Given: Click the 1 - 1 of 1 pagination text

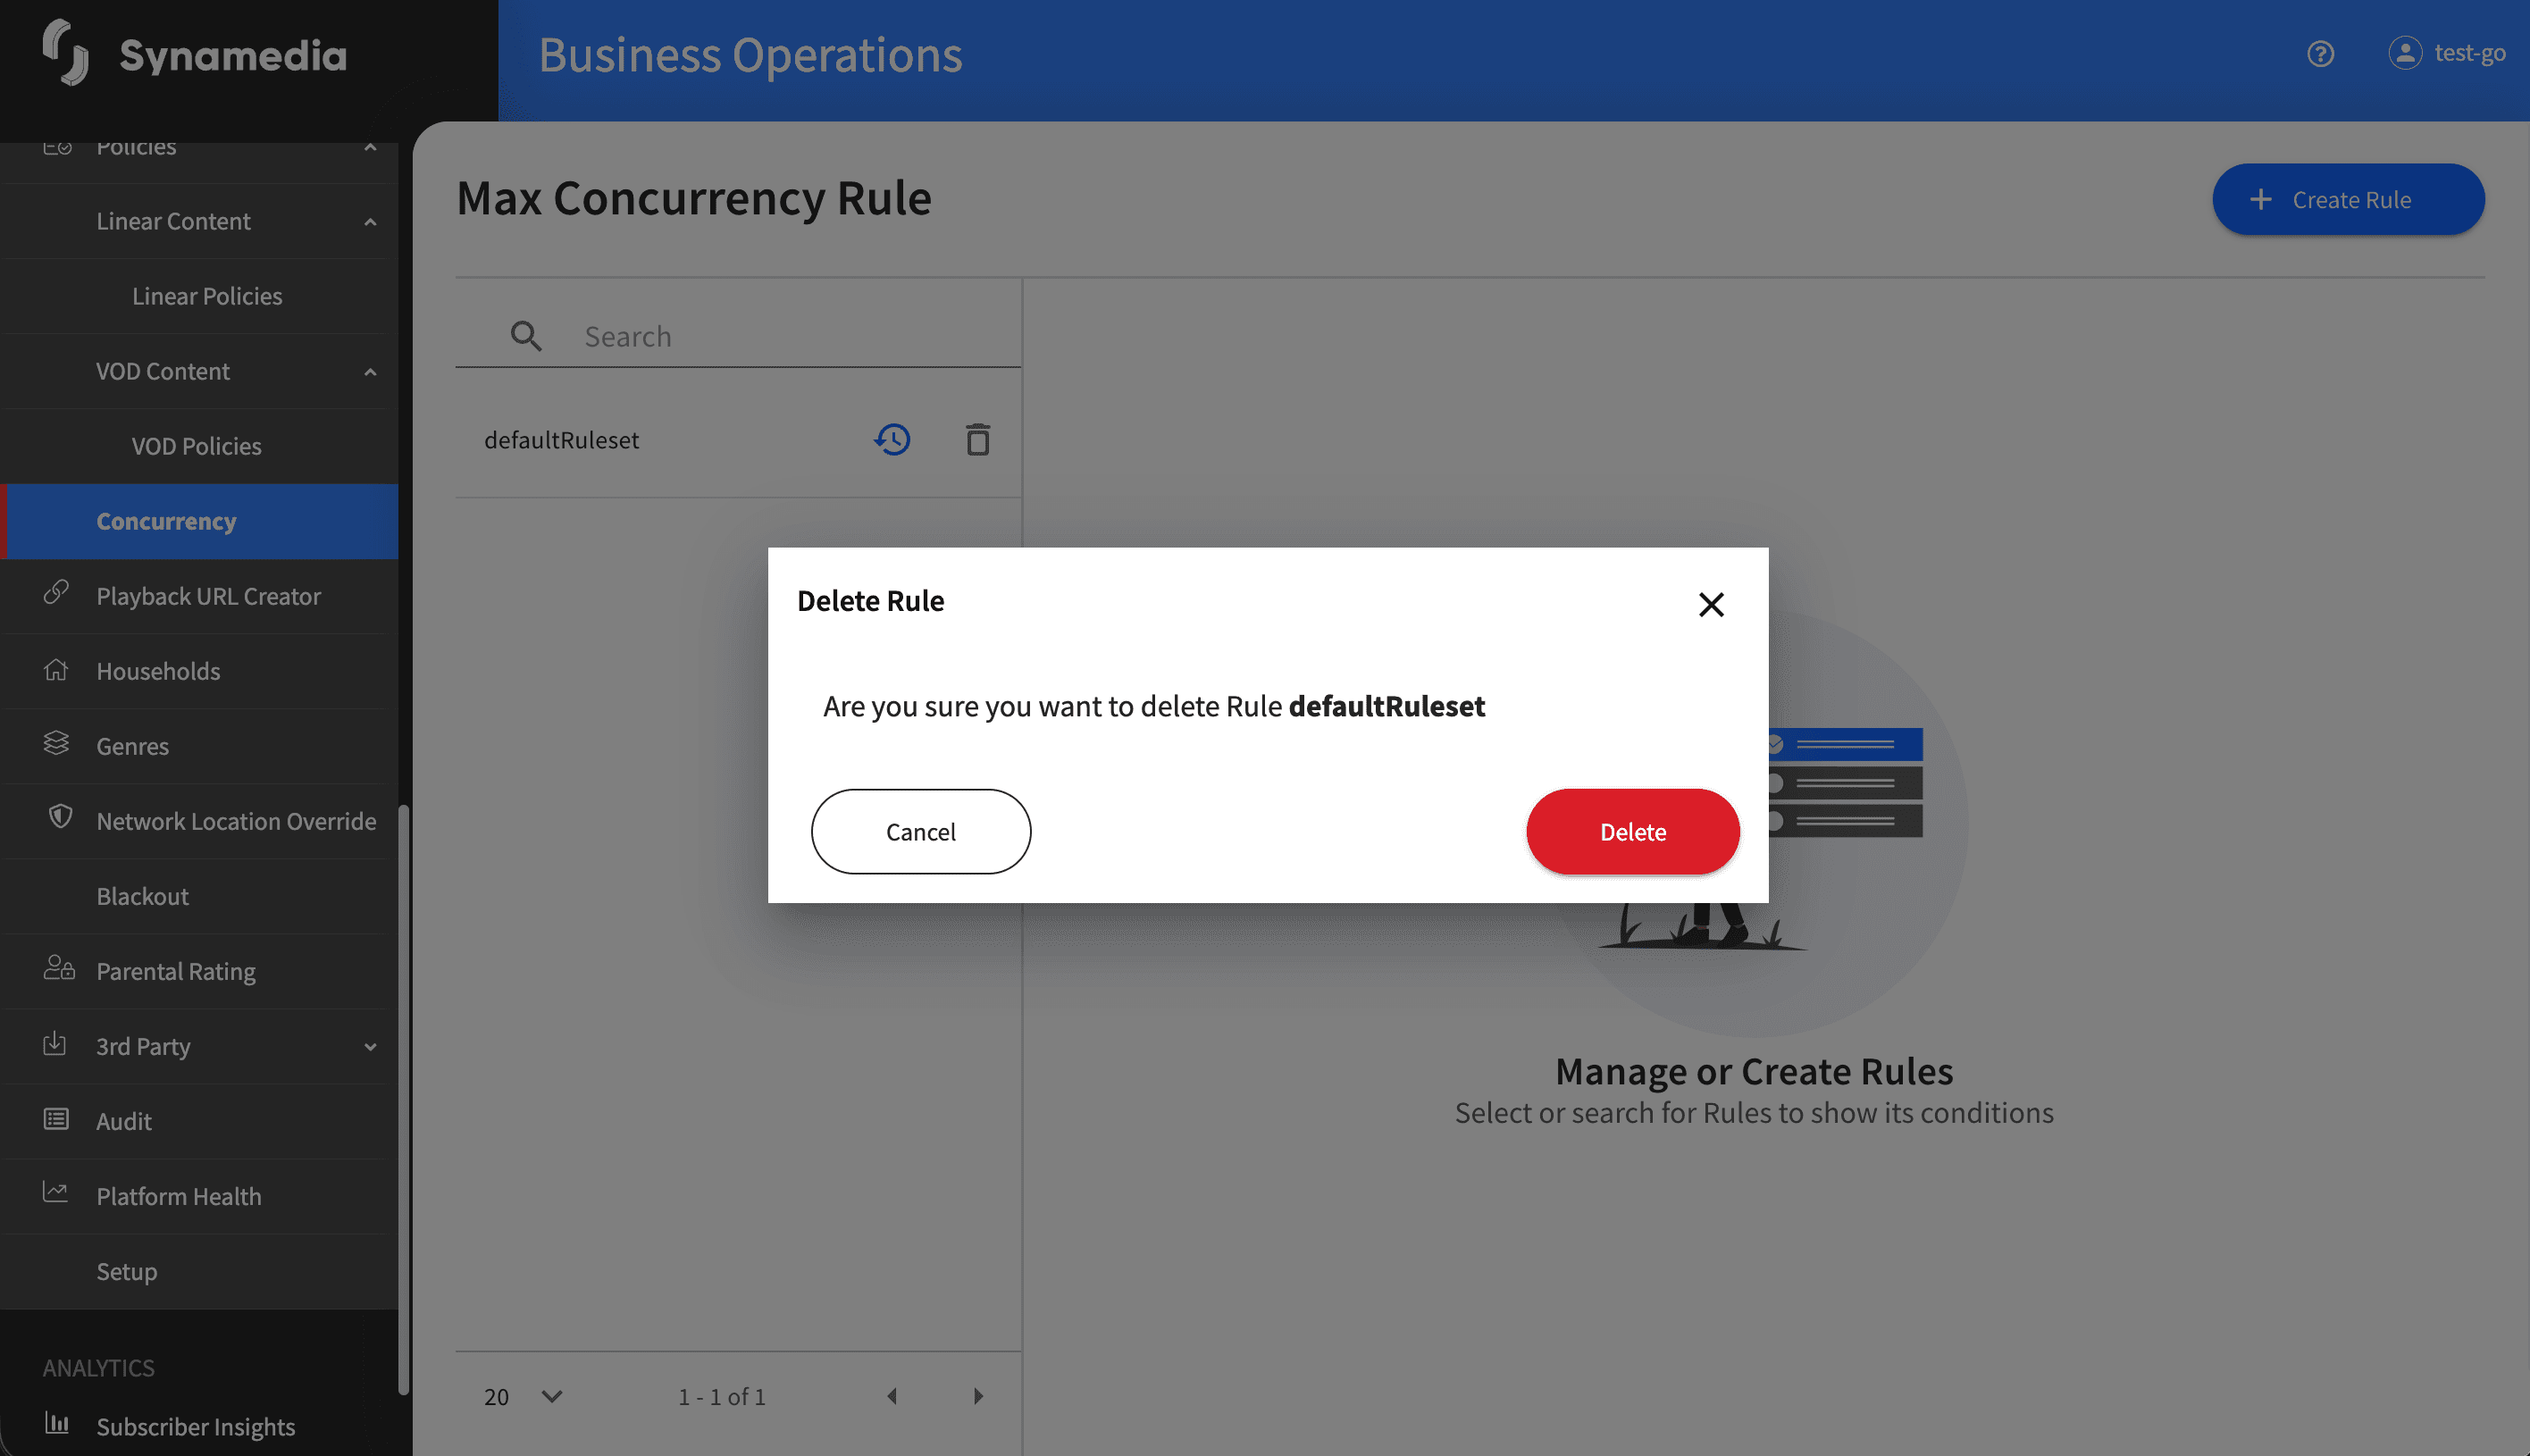Looking at the screenshot, I should [722, 1396].
